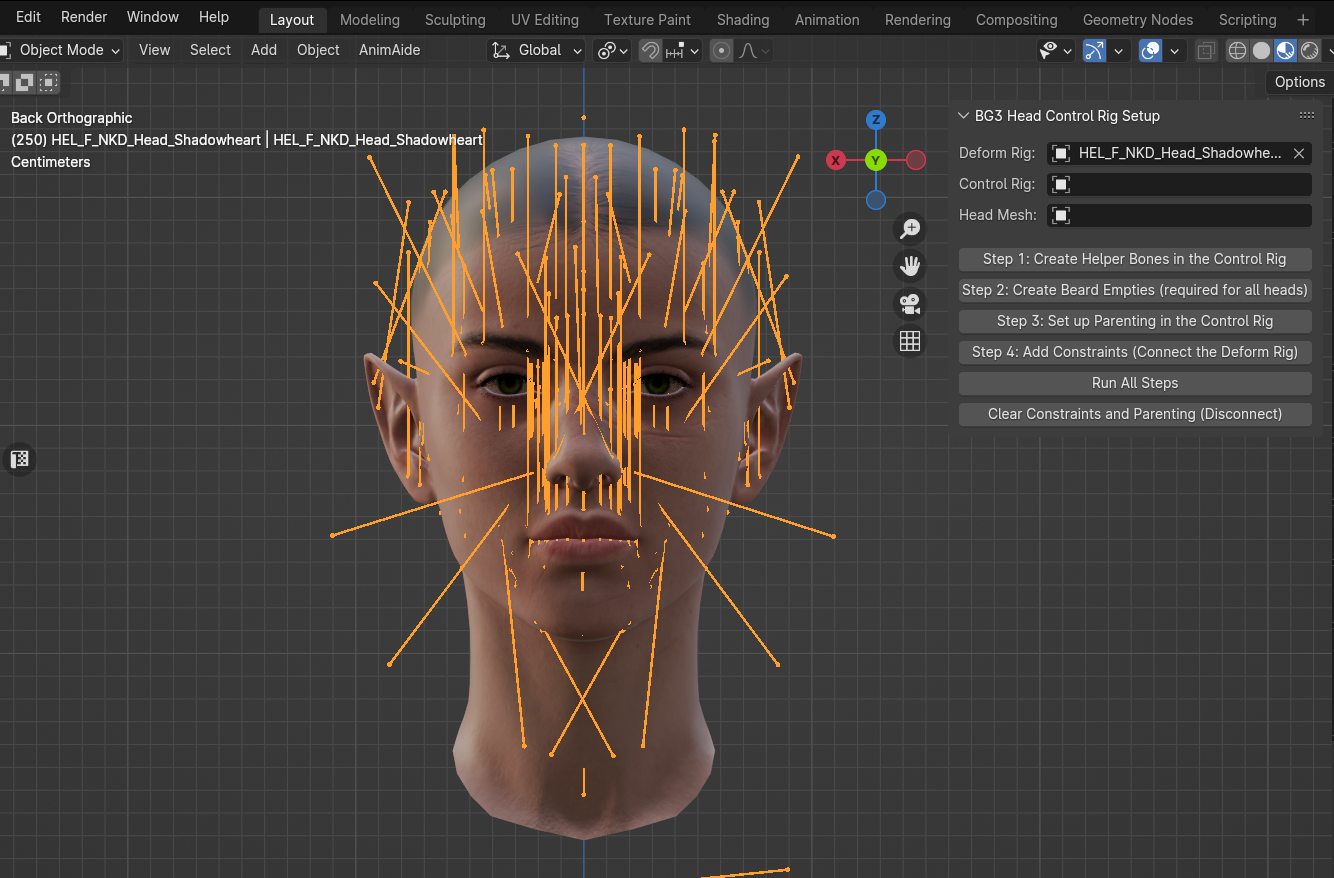Open the proportional falloff curve dropdown
Image resolution: width=1334 pixels, height=878 pixels.
point(754,50)
